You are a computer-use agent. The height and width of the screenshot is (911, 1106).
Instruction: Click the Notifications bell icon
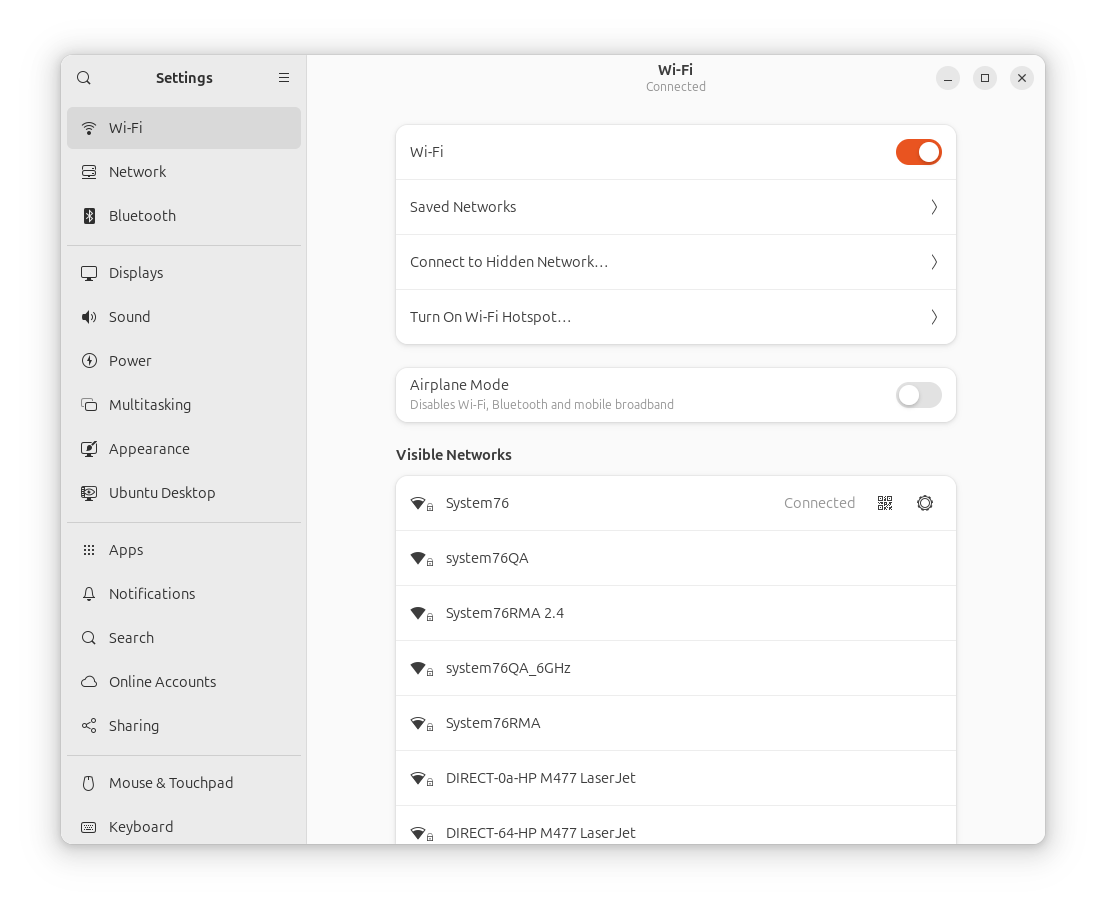pos(89,594)
